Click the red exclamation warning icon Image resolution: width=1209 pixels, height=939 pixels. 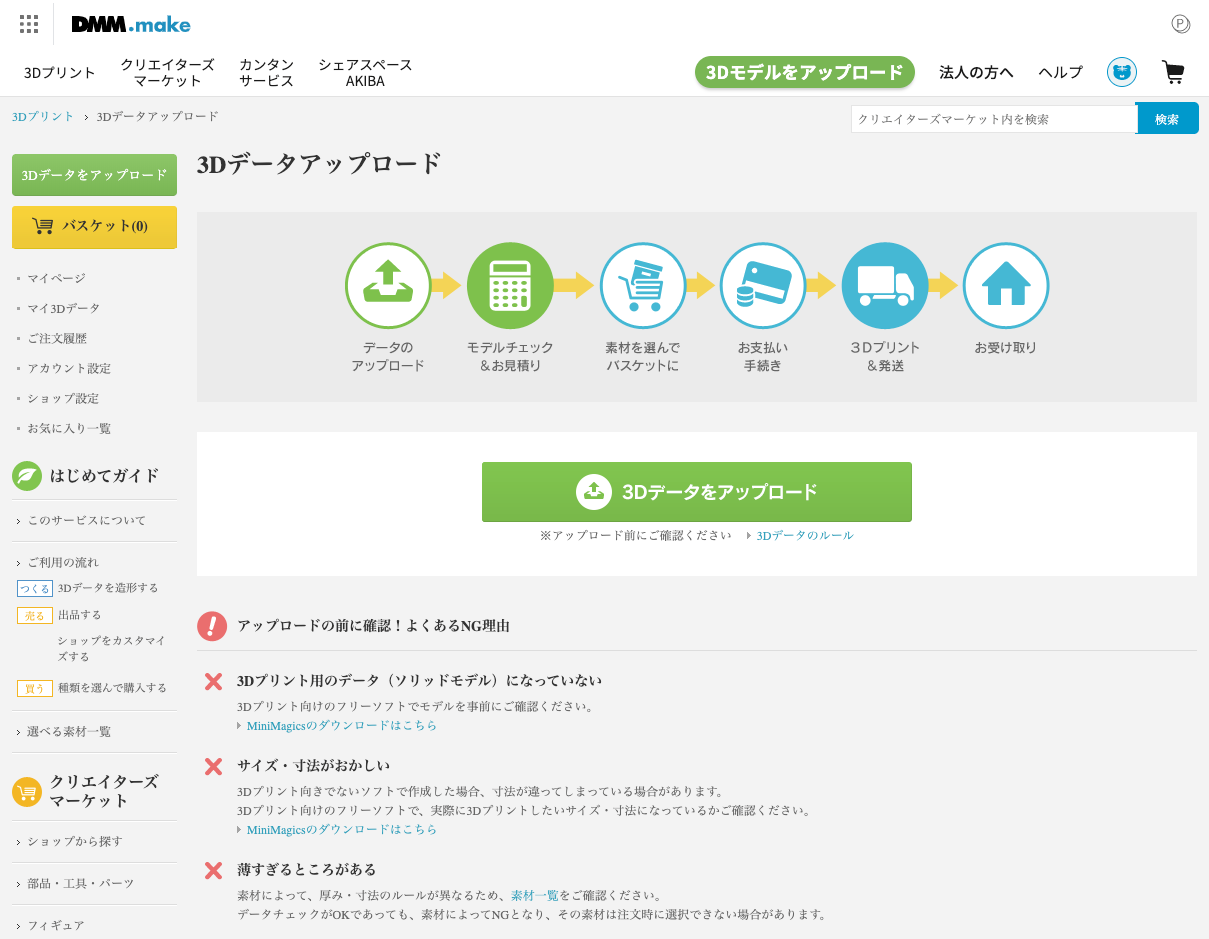pos(212,626)
